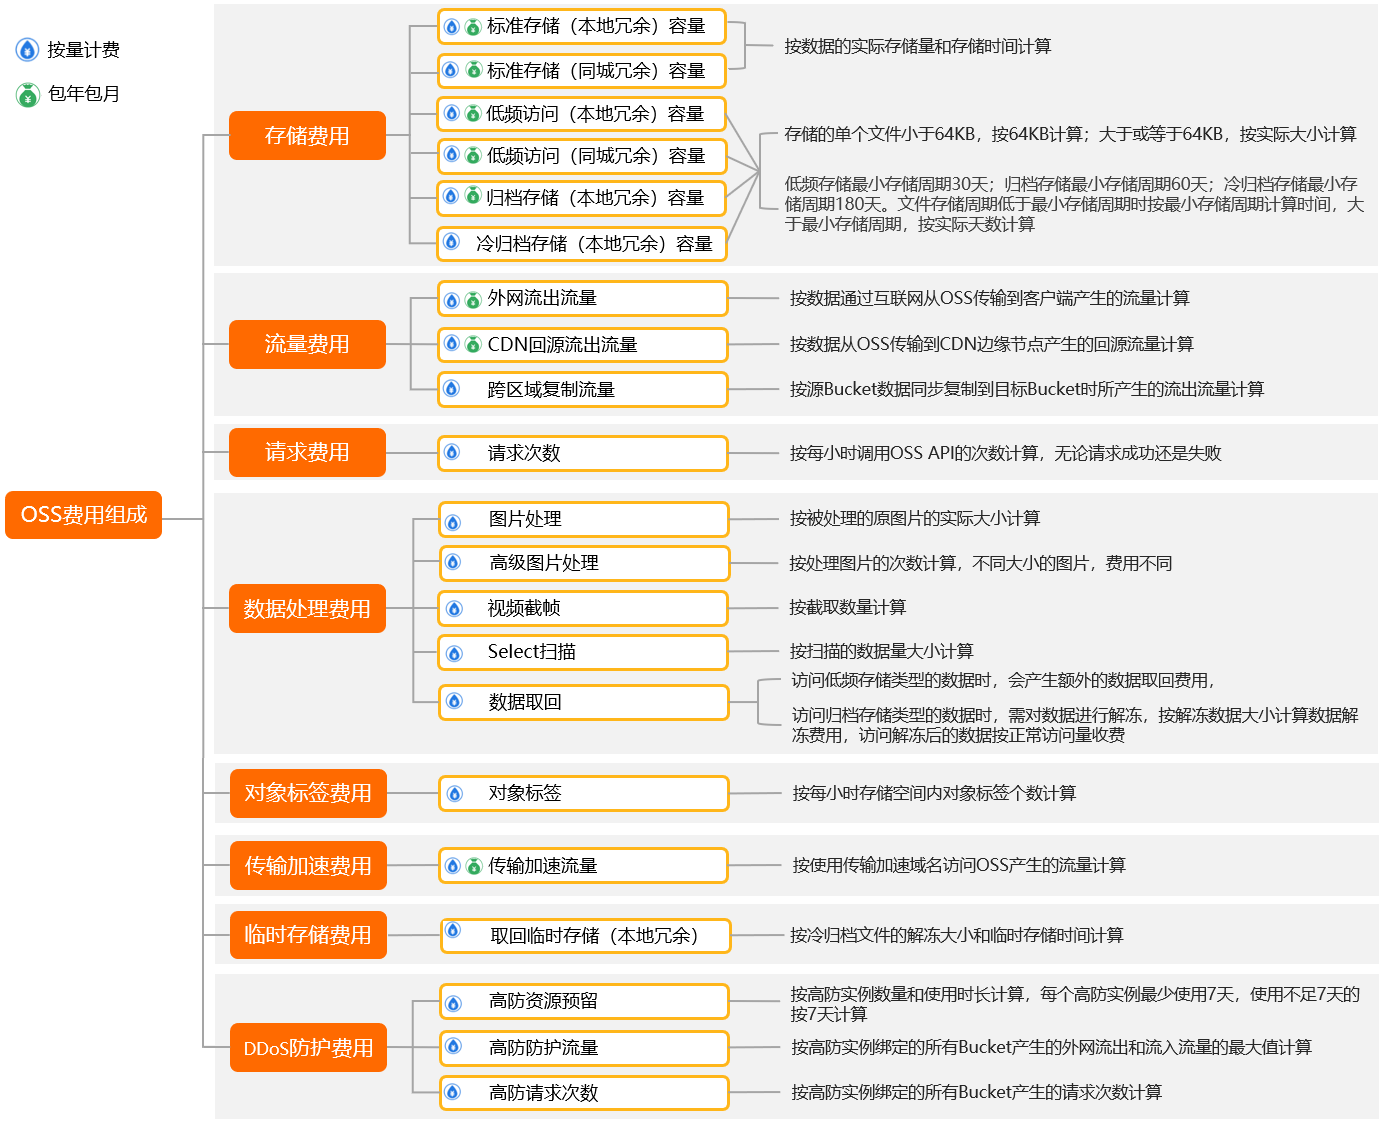The image size is (1382, 1127).
Task: Click the text 按数据的实际存储量和存储时间计算
Action: point(917,46)
